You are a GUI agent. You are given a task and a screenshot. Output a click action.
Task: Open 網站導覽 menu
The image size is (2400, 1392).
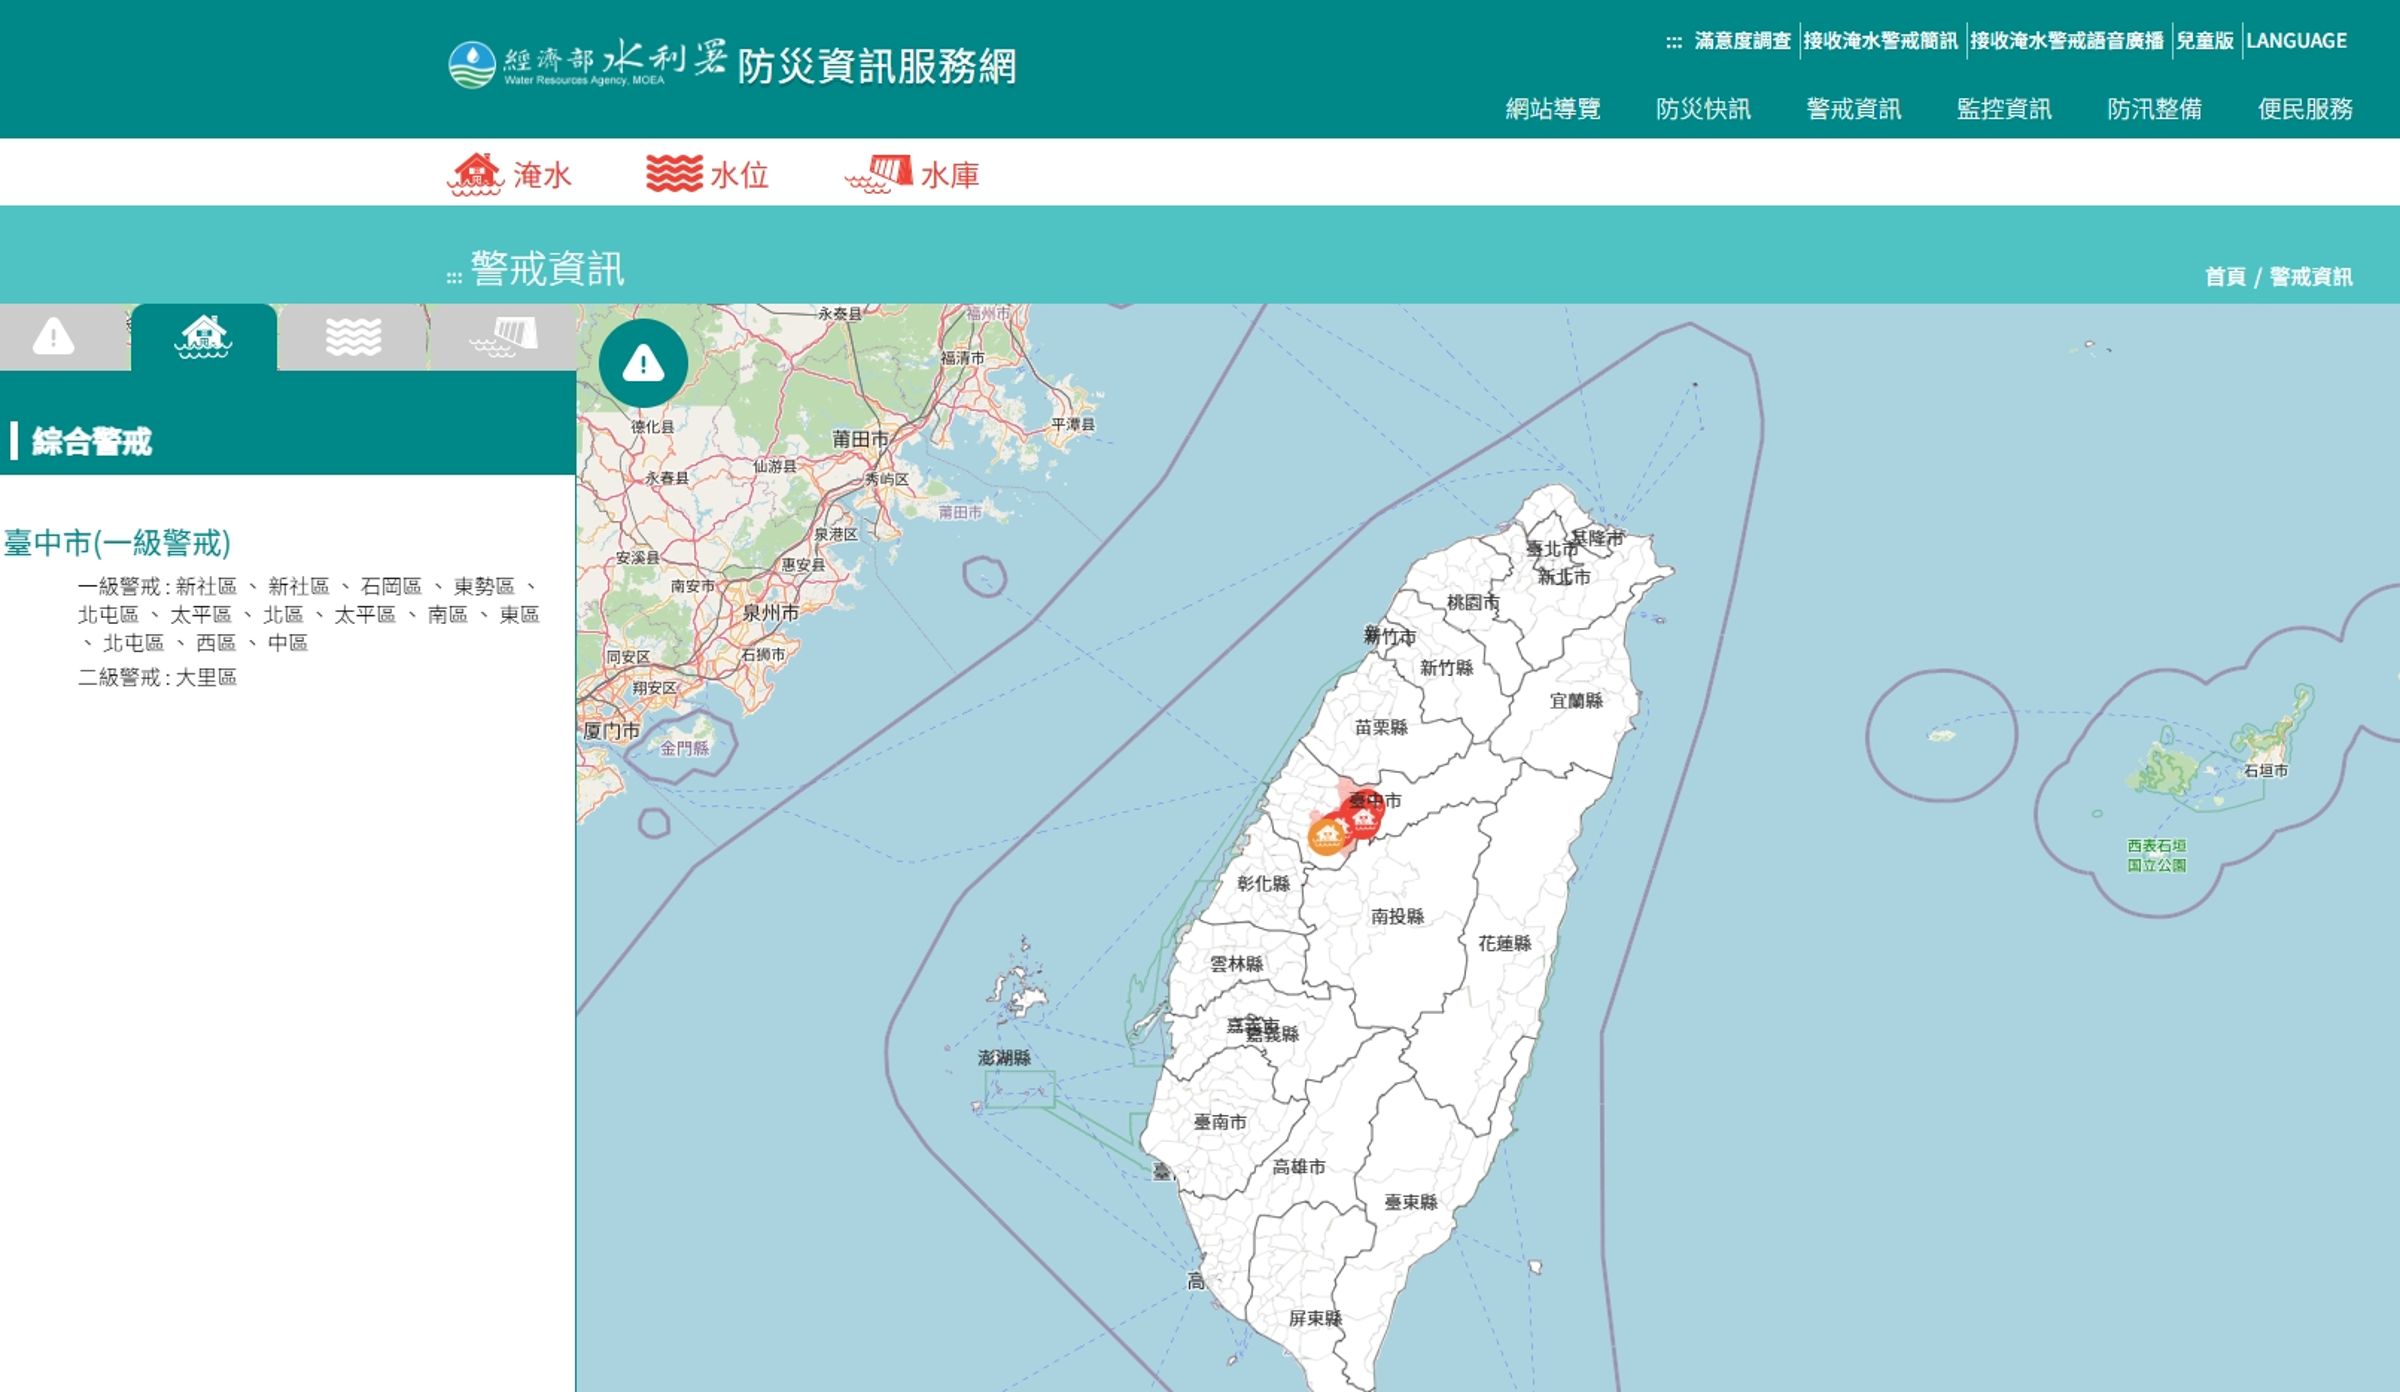[x=1553, y=109]
